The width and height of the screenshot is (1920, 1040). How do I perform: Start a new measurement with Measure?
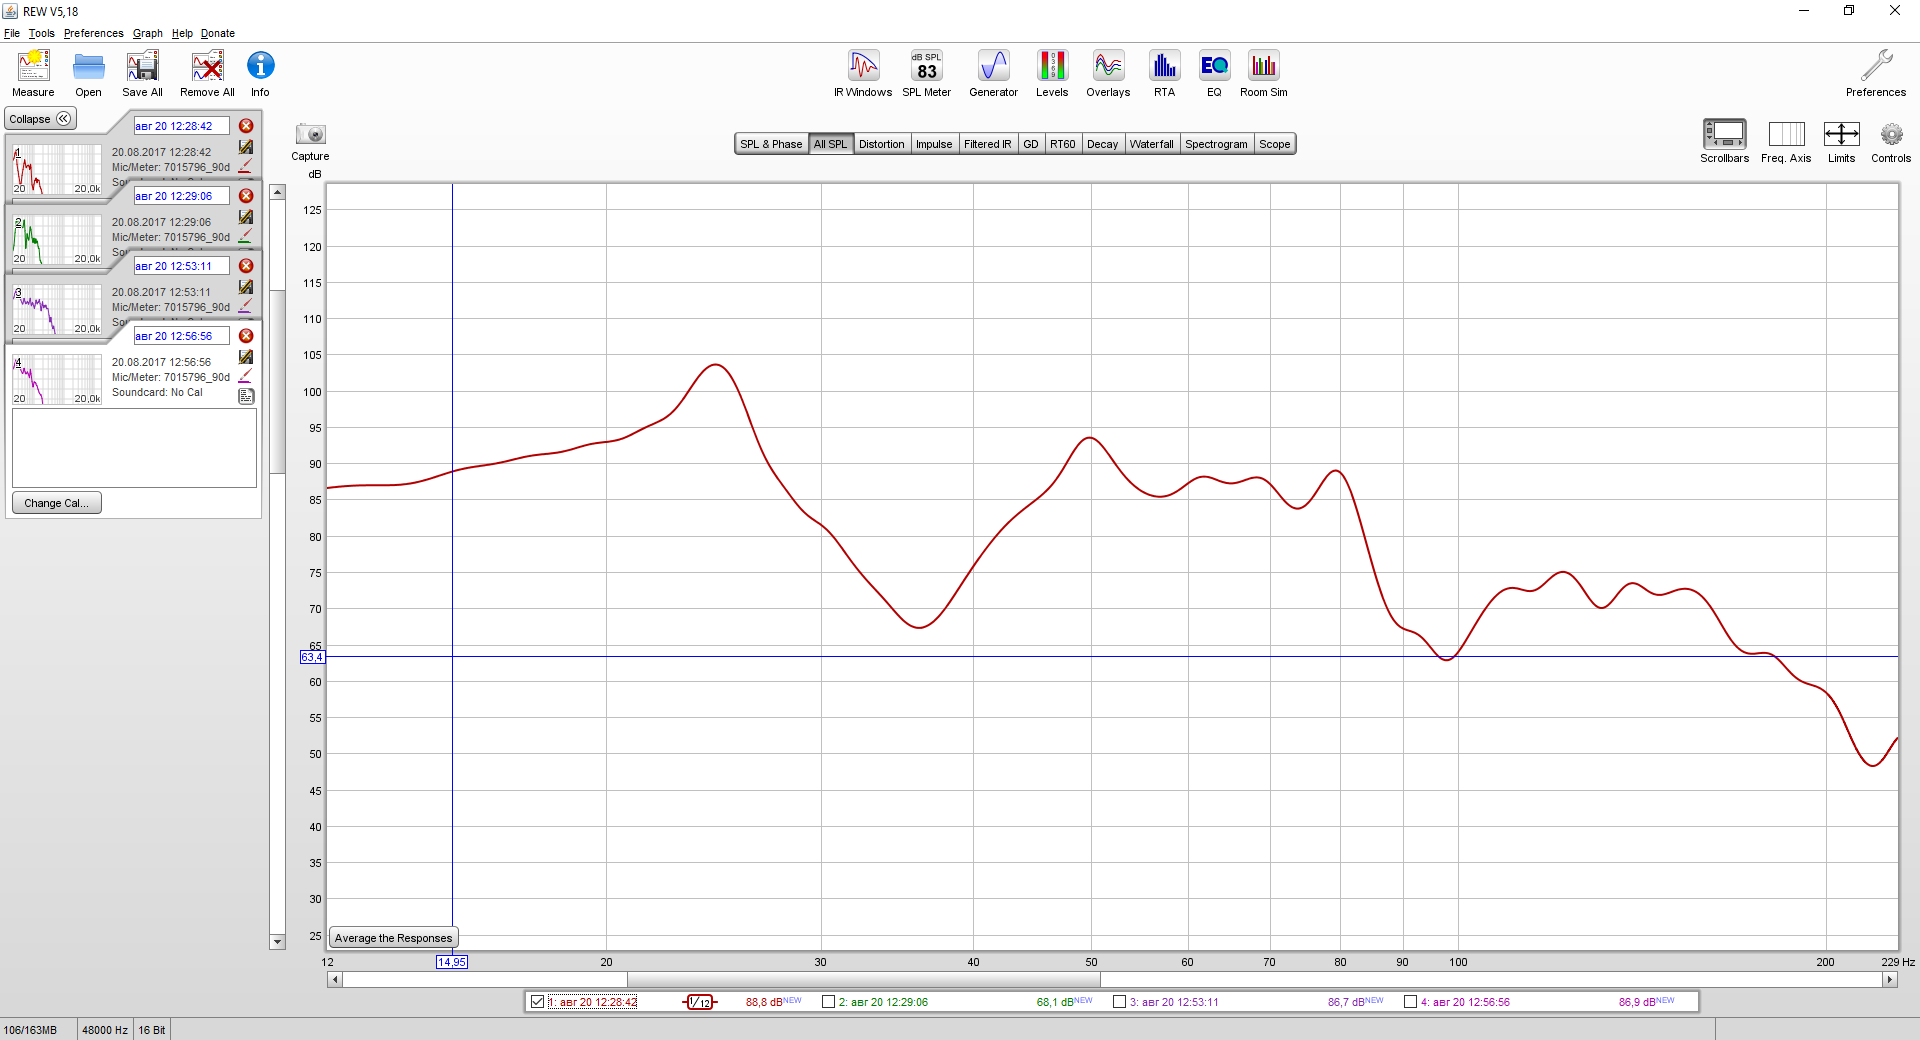coord(33,74)
